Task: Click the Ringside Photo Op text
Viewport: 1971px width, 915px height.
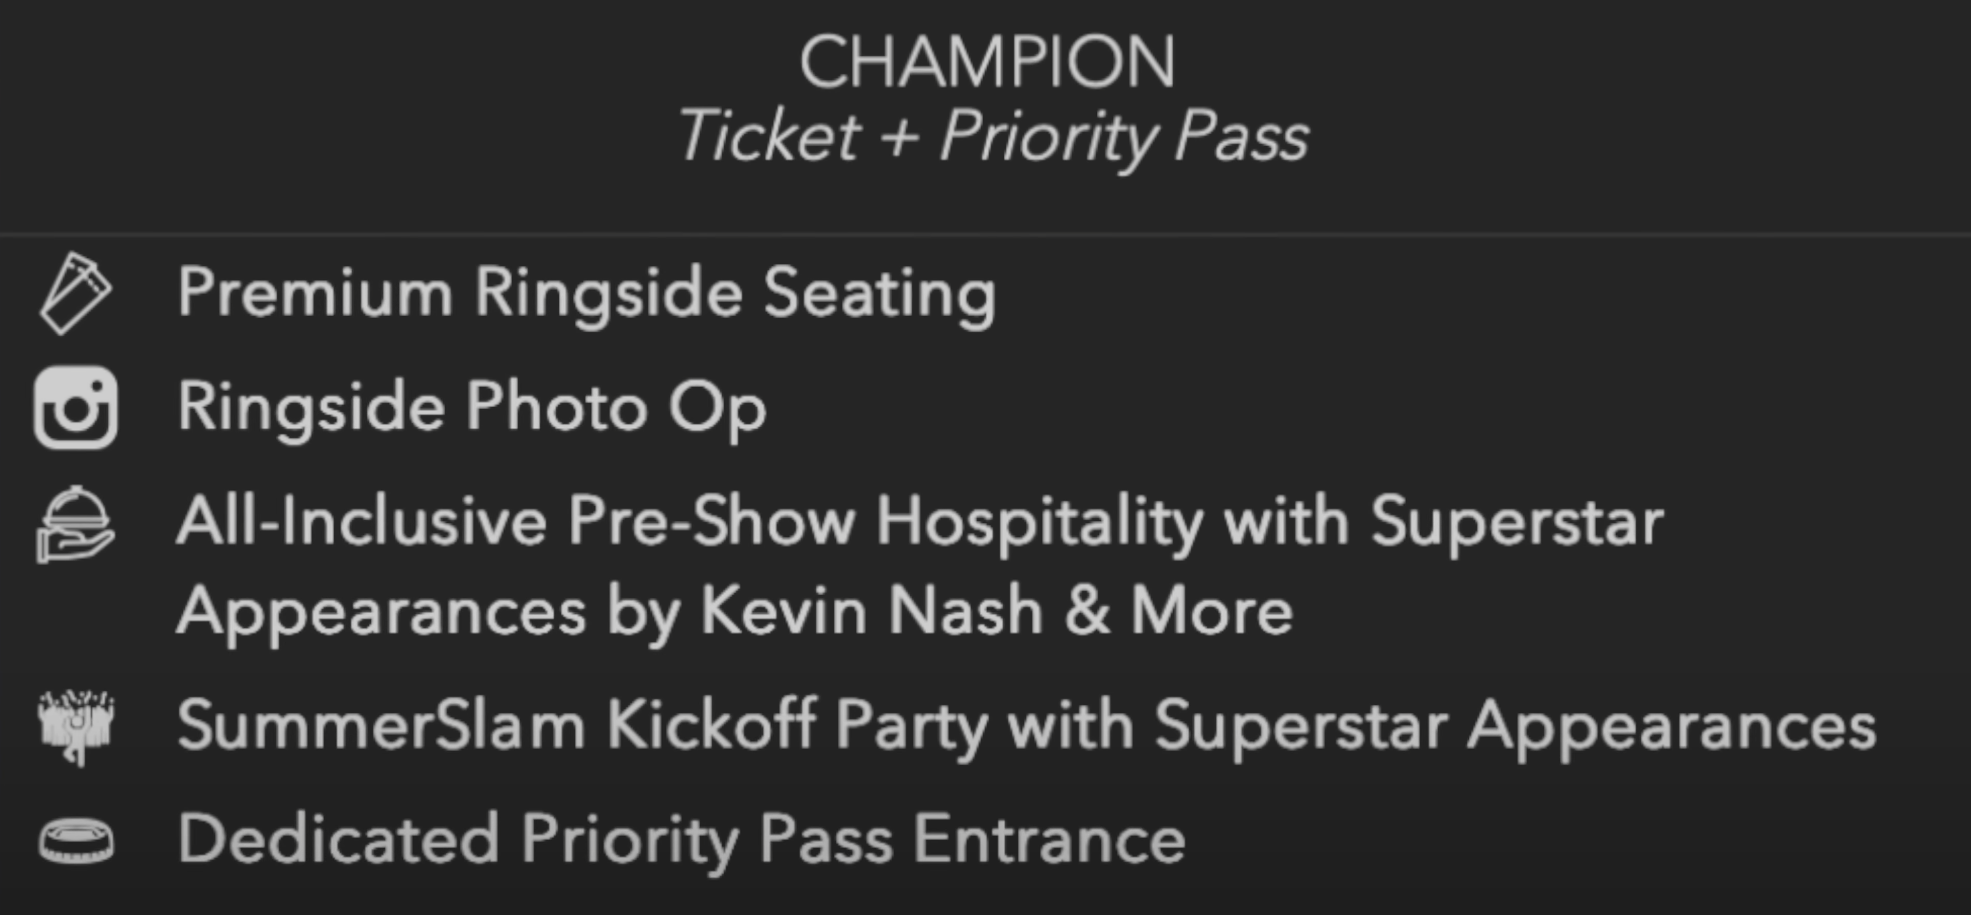Action: 471,407
